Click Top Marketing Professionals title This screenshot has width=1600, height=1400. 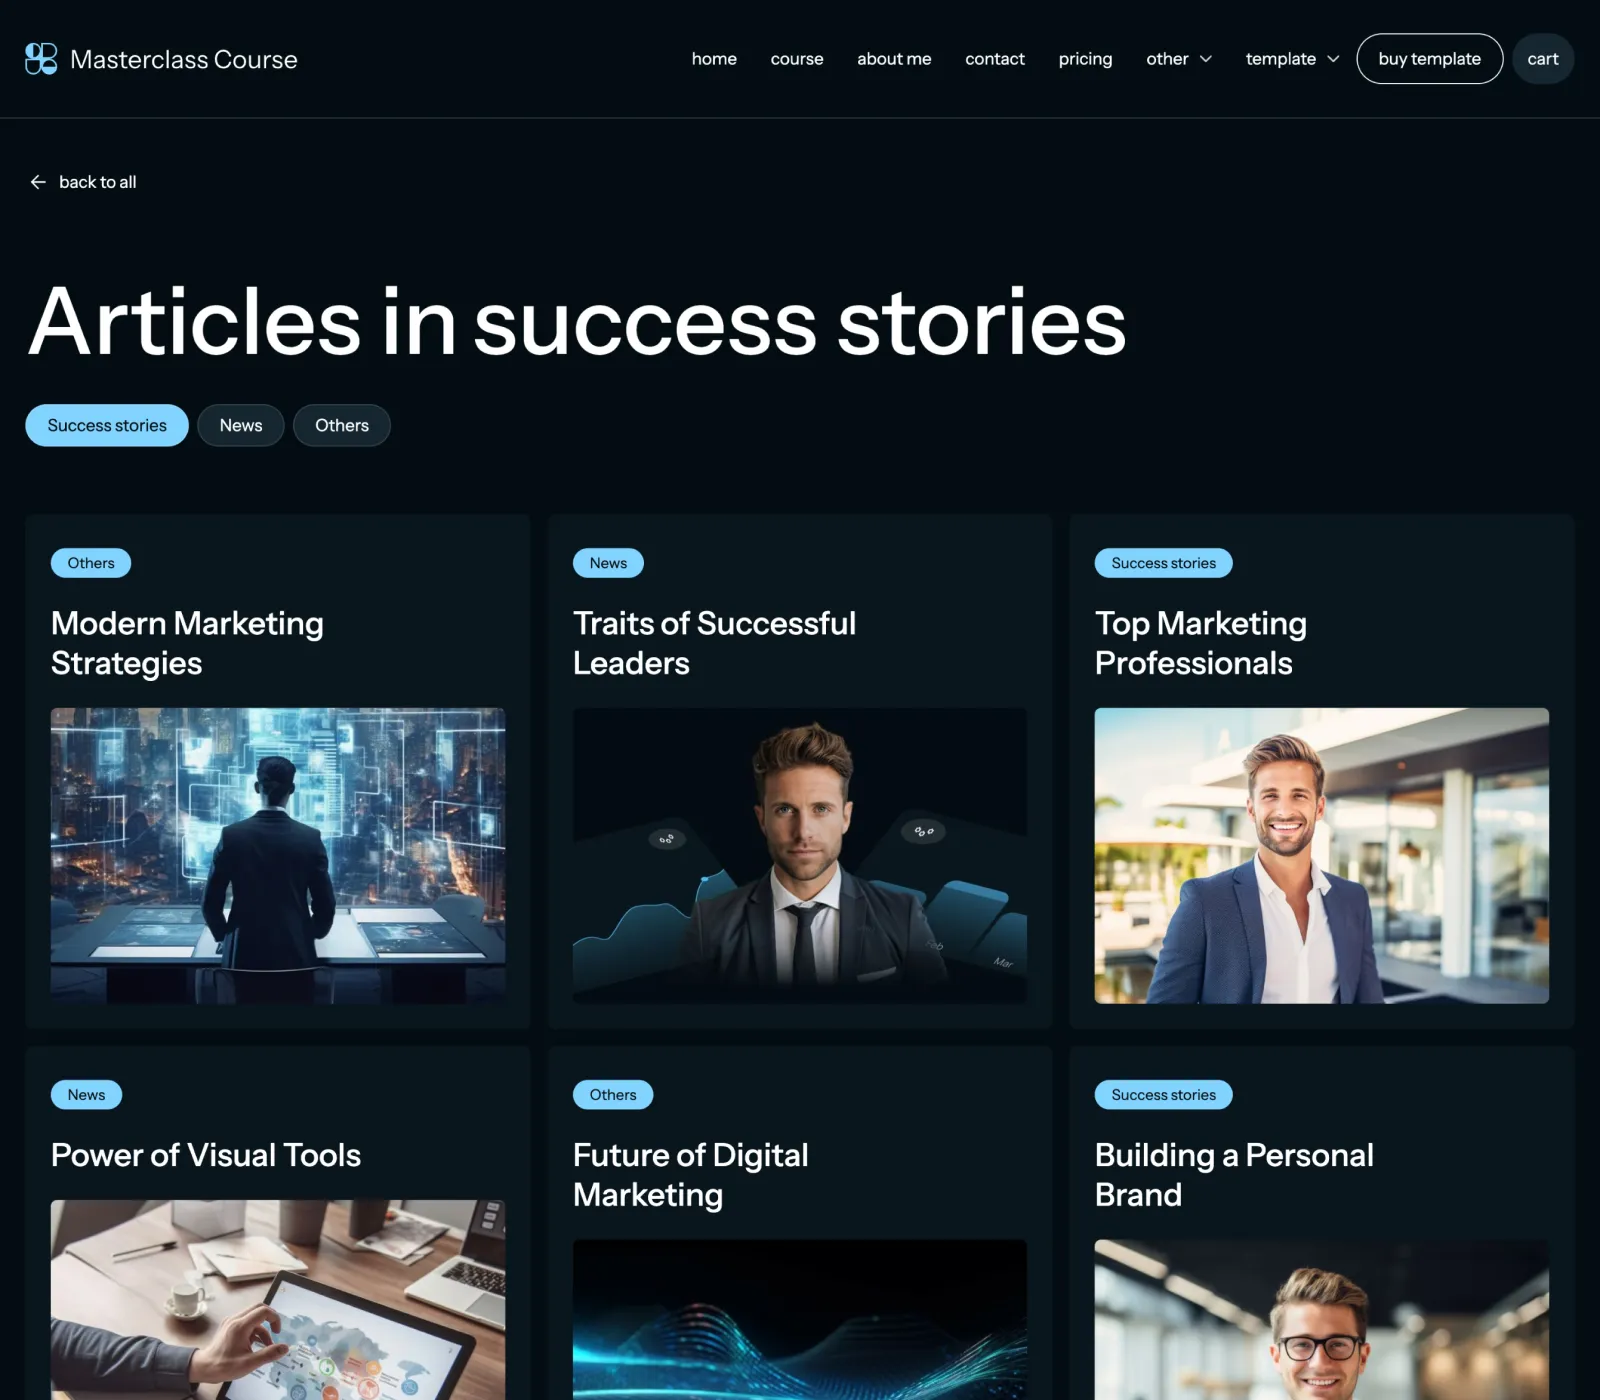pyautogui.click(x=1200, y=643)
